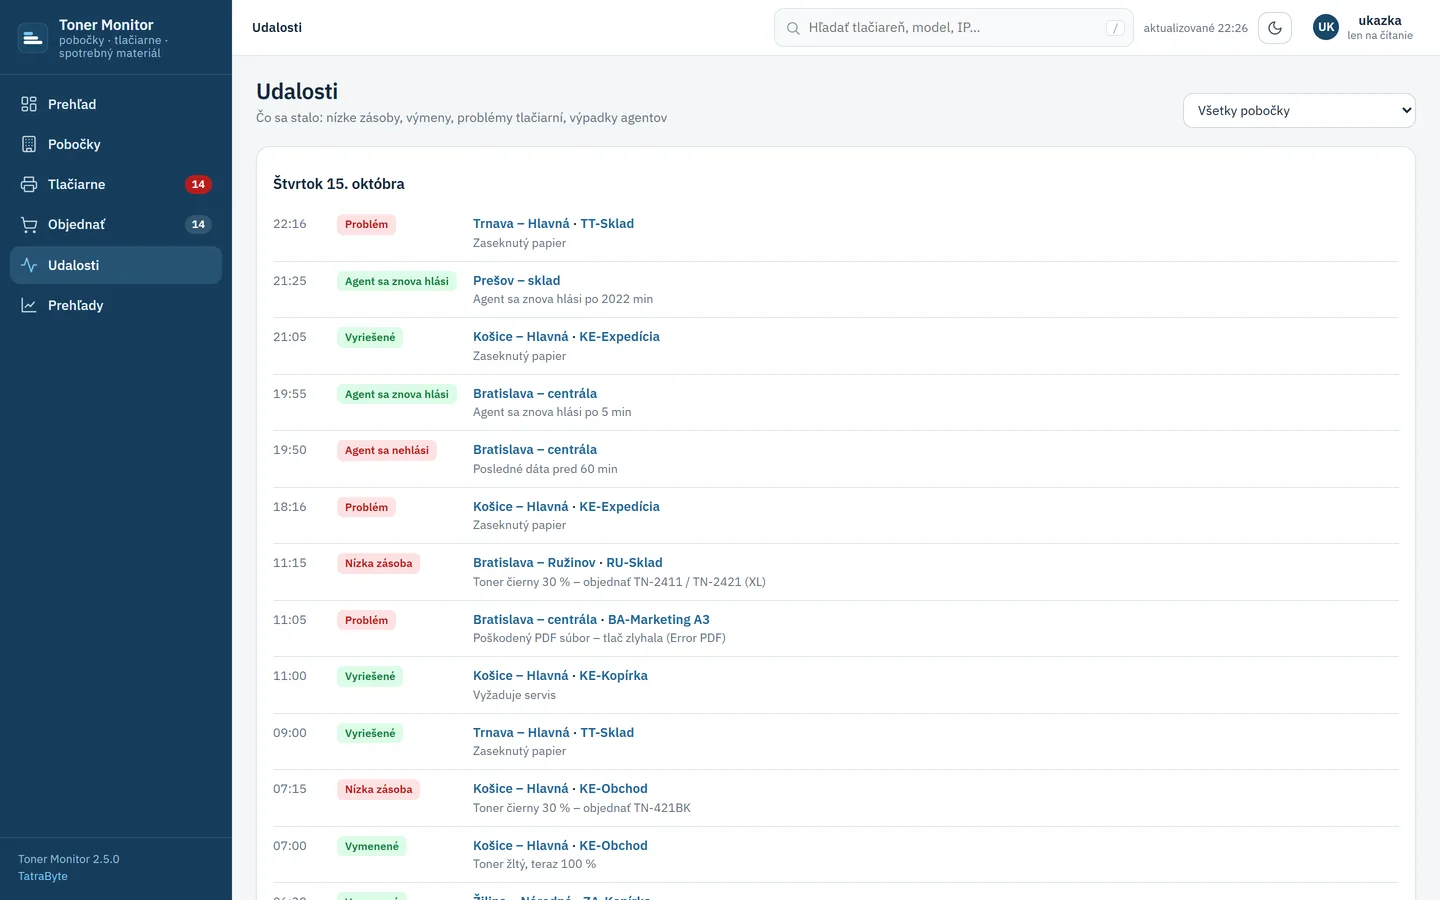Click the Objednať shopping cart icon
Screen dimensions: 1440x900
[29, 225]
